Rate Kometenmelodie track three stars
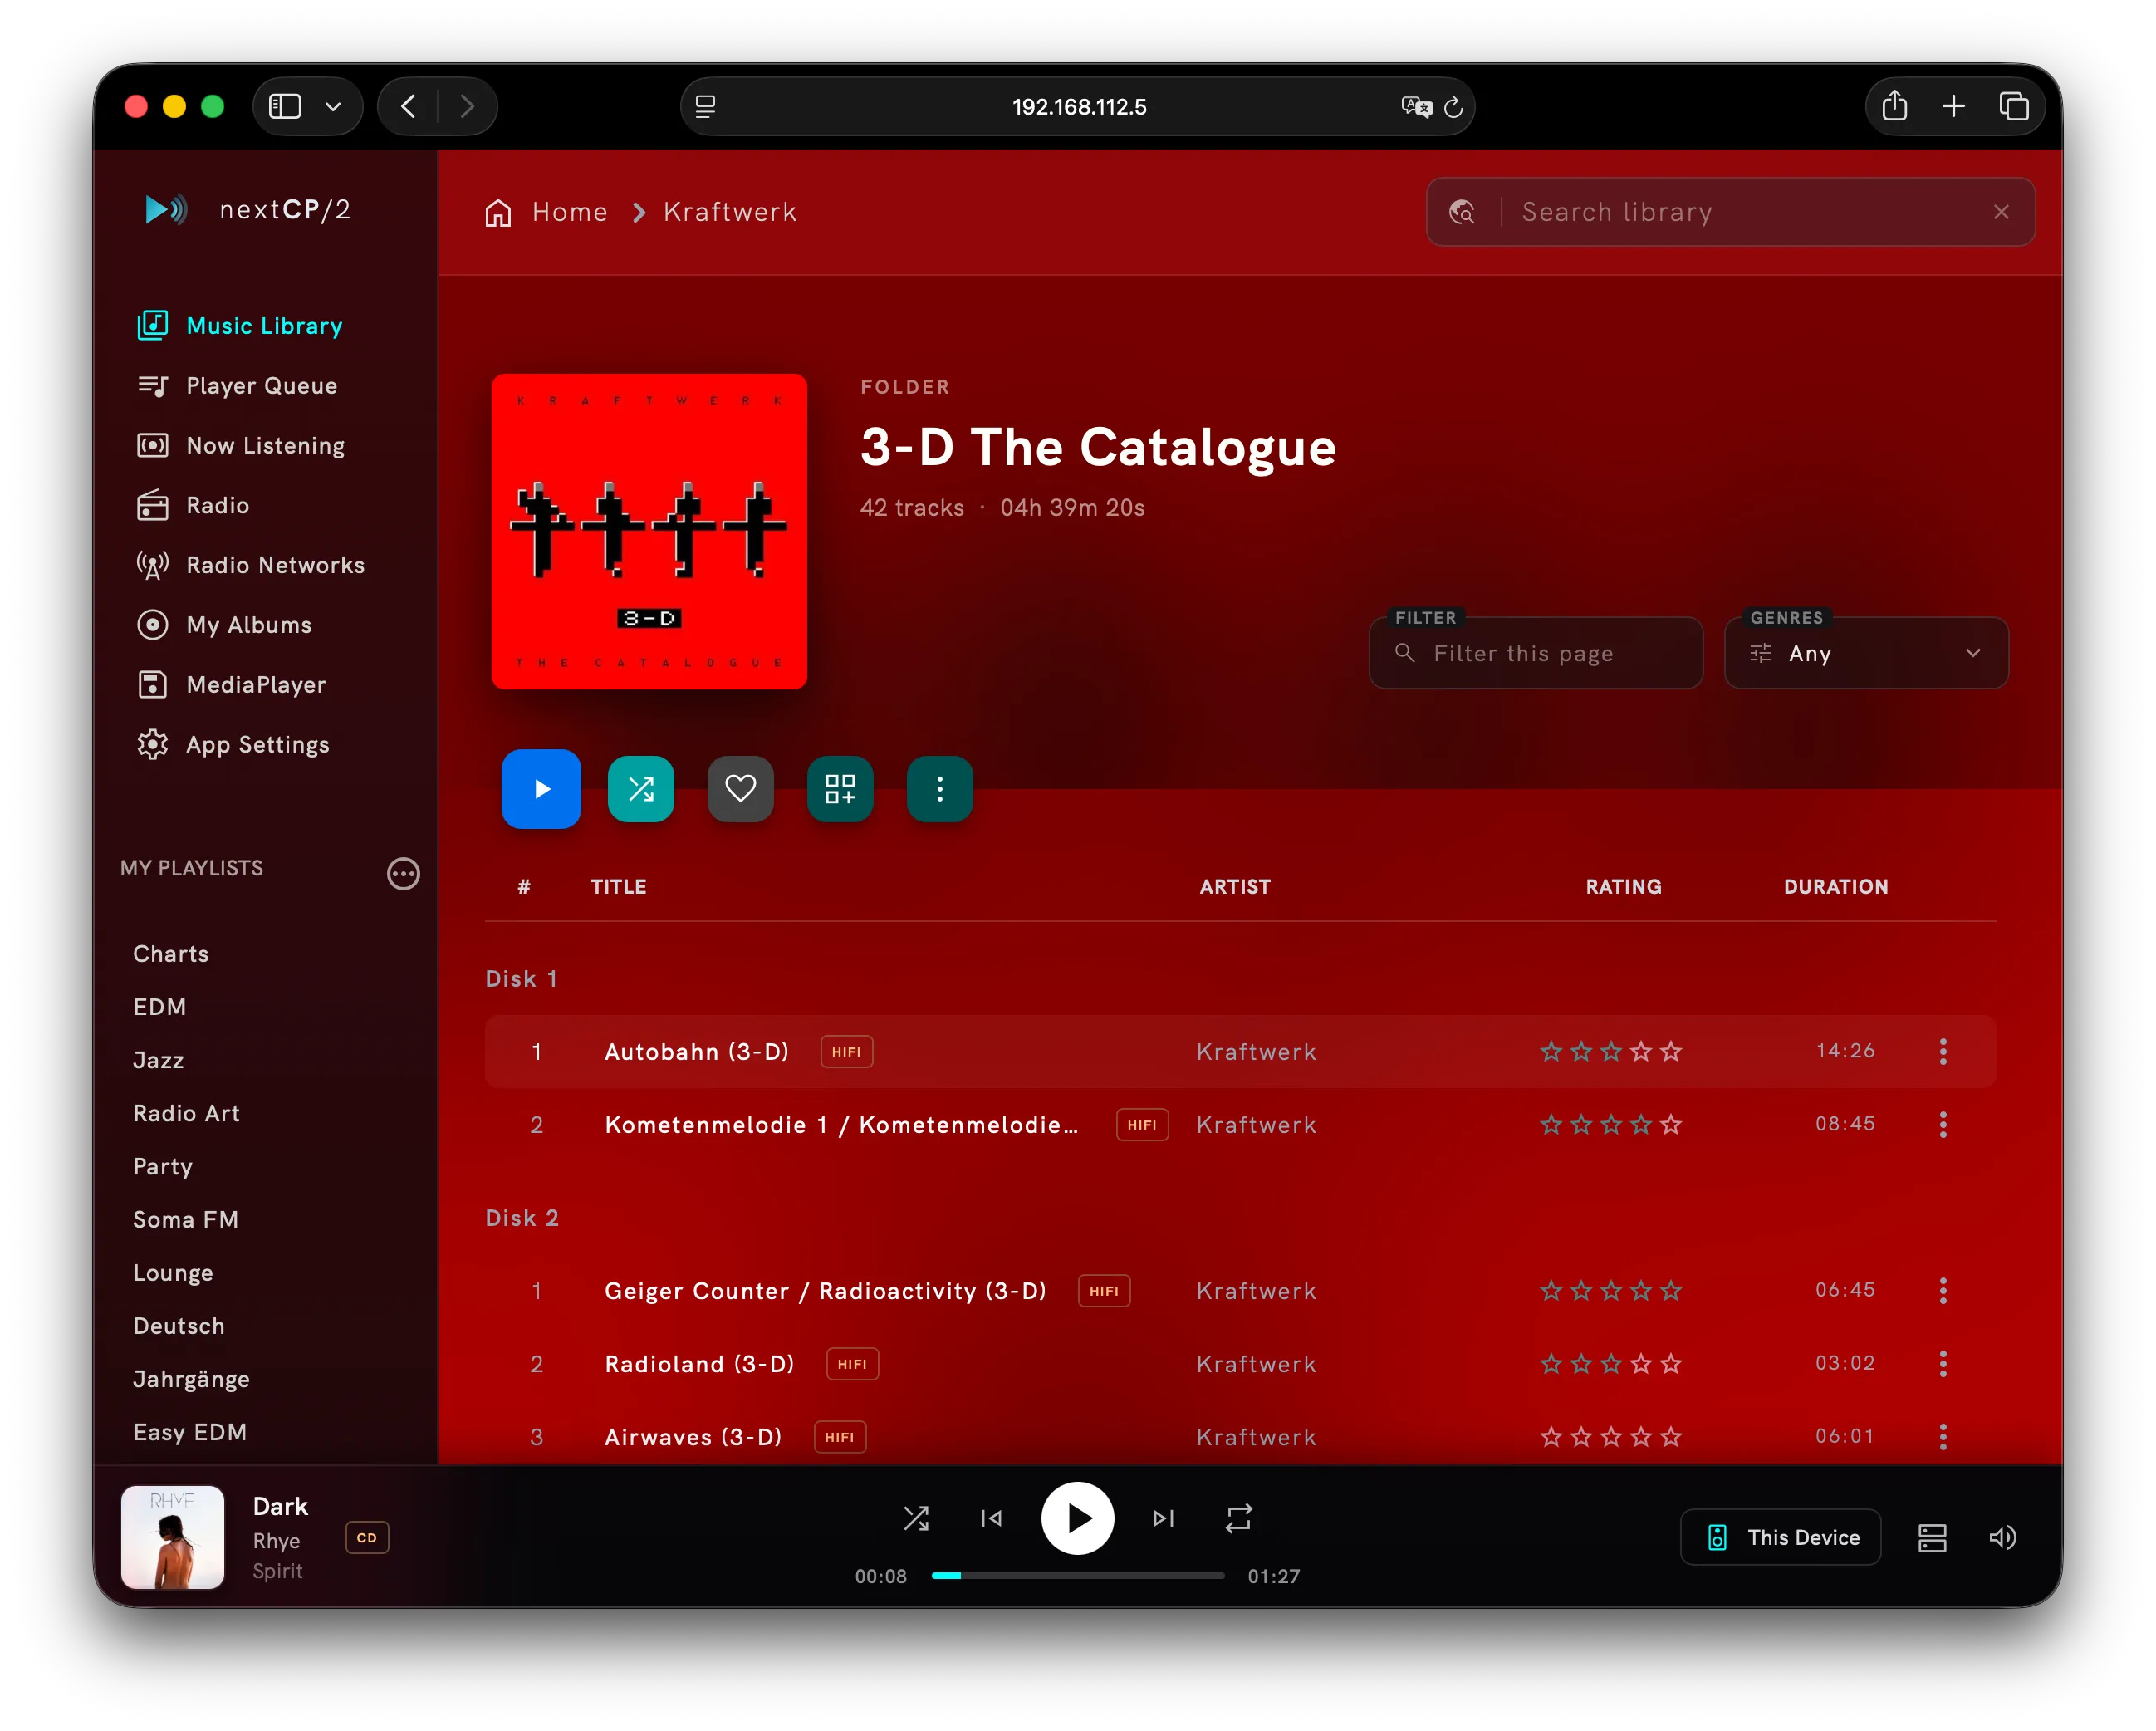 [x=1611, y=1124]
